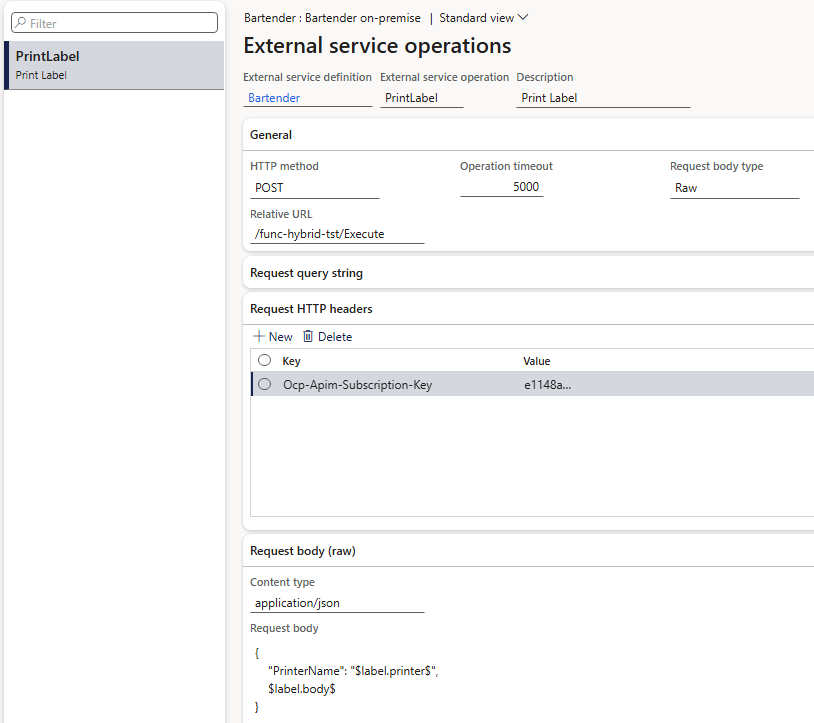
Task: Collapse the Request query string section
Action: [x=306, y=272]
